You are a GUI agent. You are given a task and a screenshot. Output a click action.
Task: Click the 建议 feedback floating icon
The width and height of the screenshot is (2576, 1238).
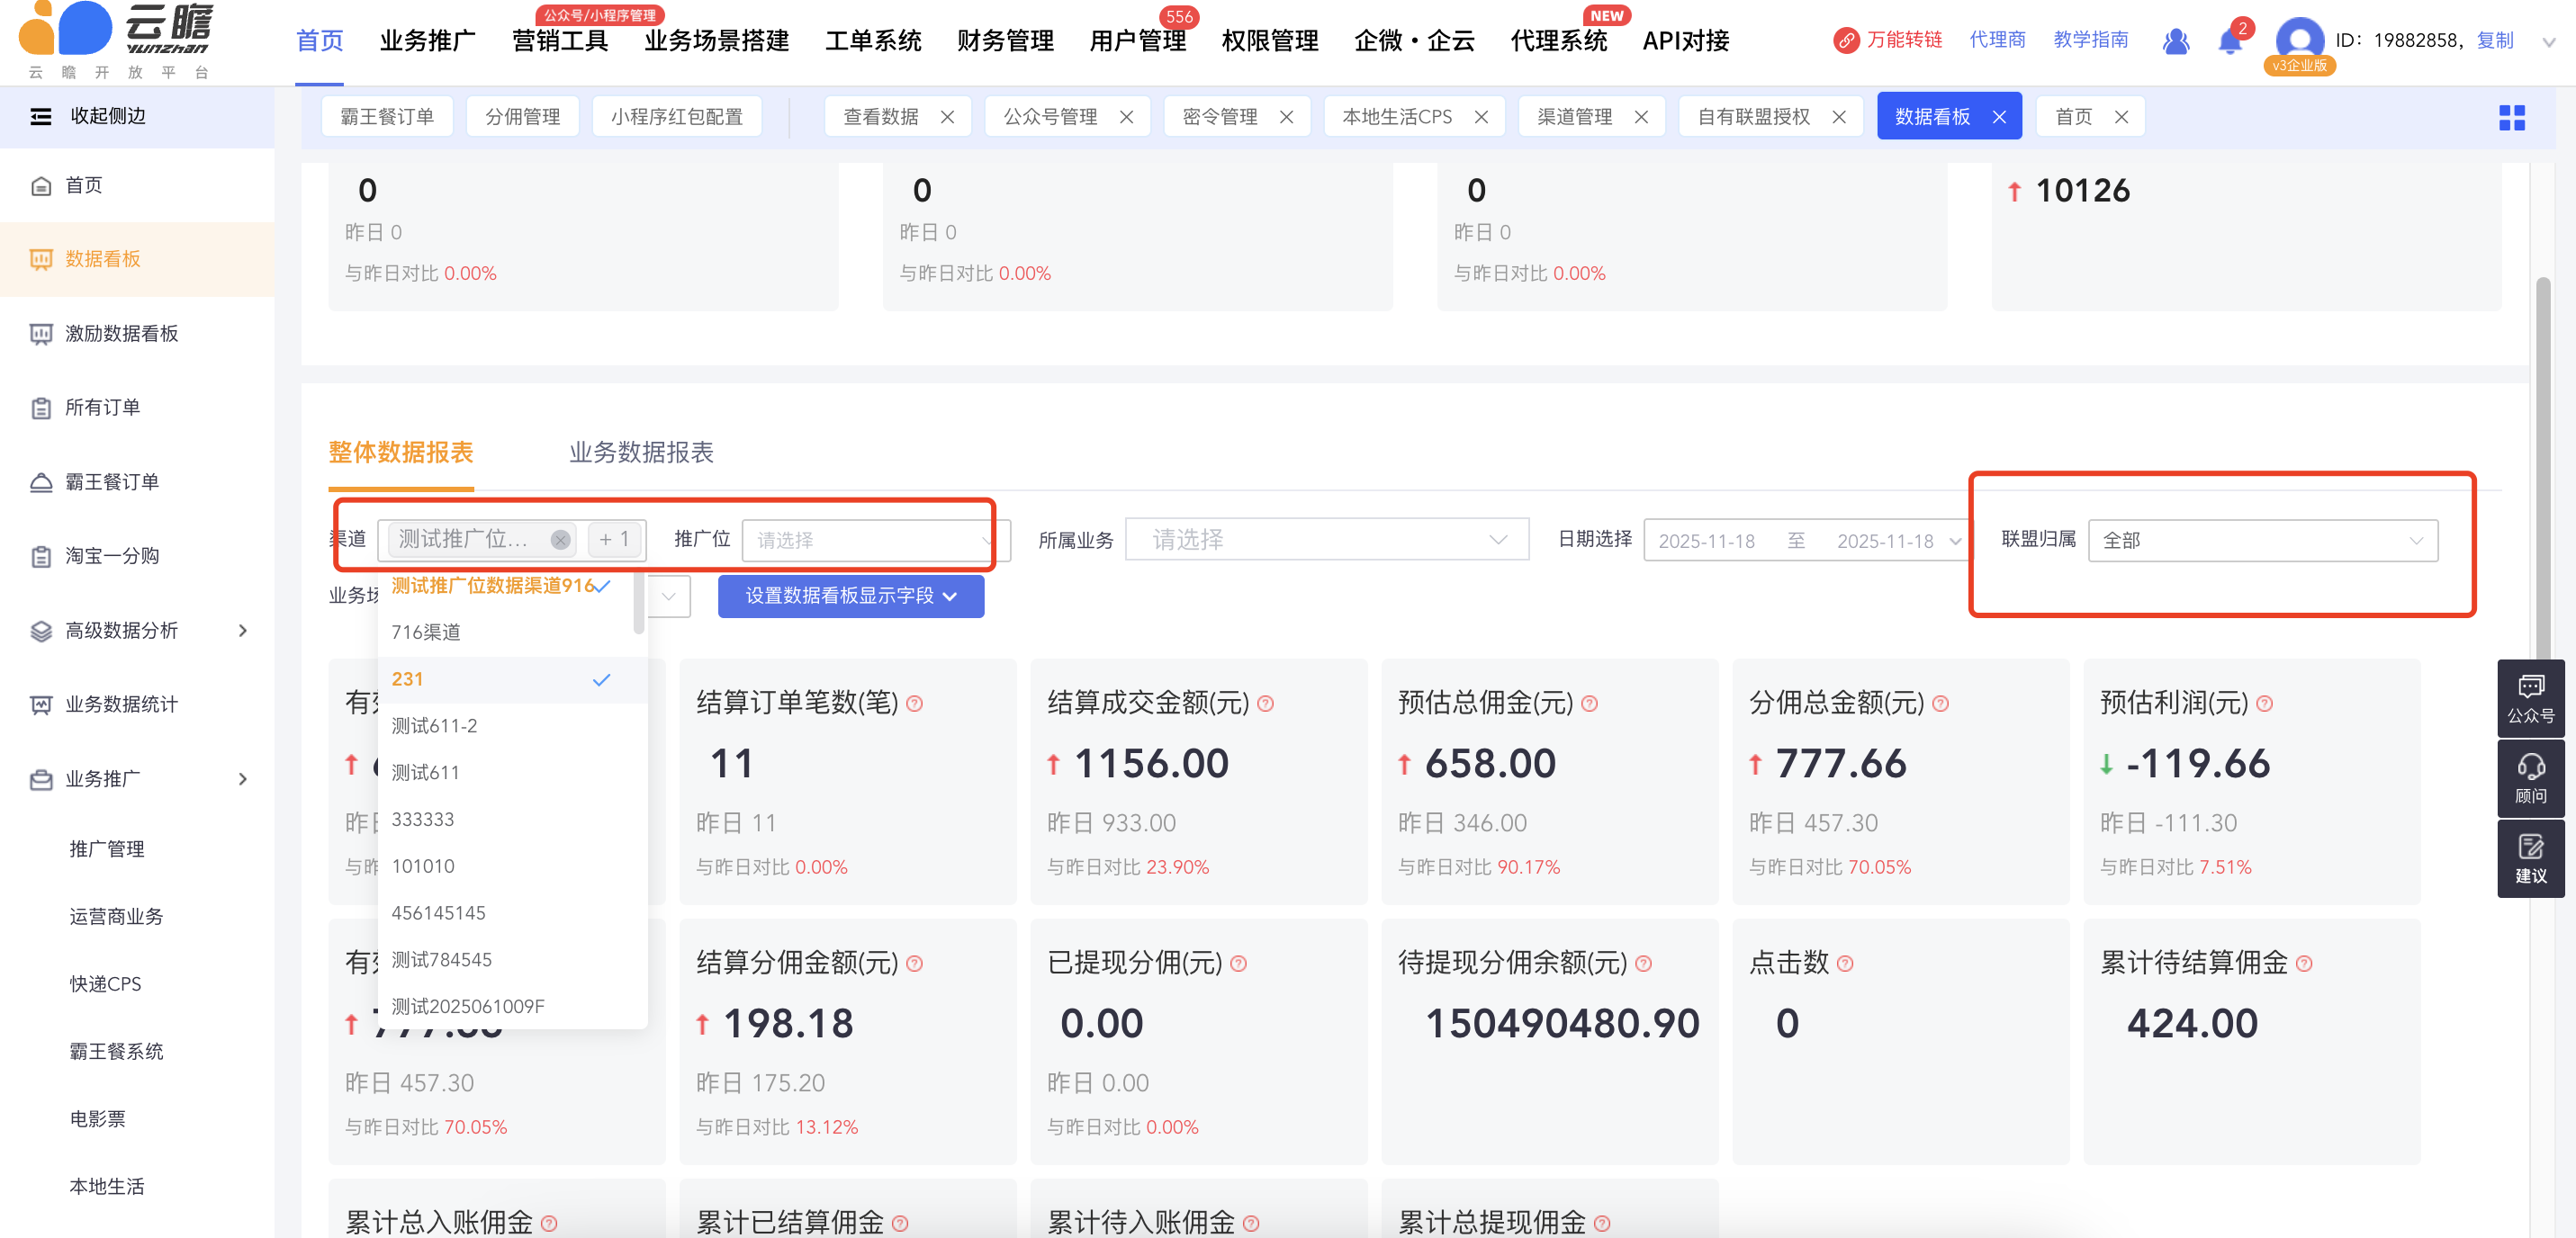[x=2530, y=858]
